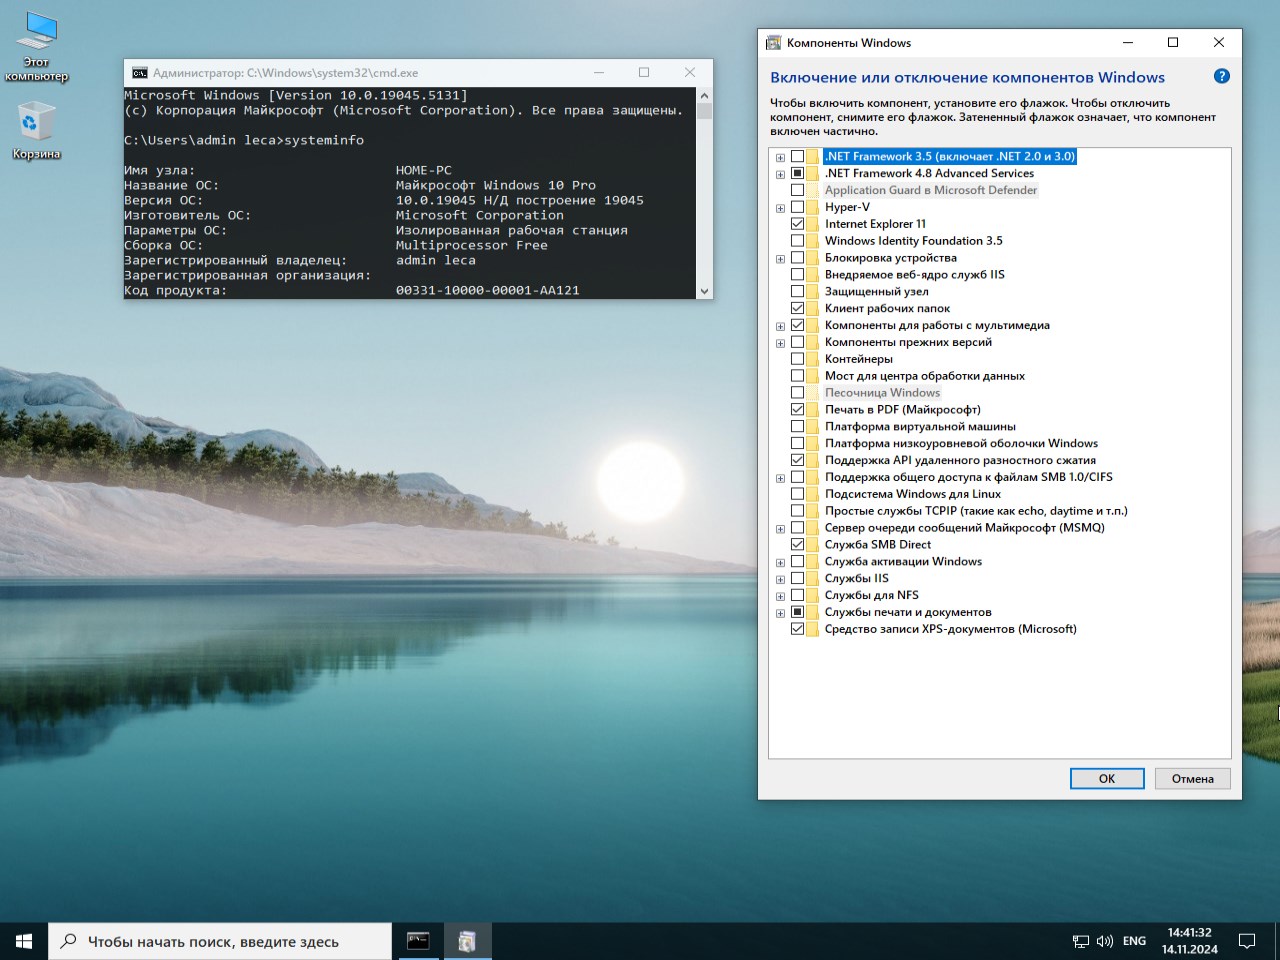Click folder icon of Hyper-V

(813, 207)
